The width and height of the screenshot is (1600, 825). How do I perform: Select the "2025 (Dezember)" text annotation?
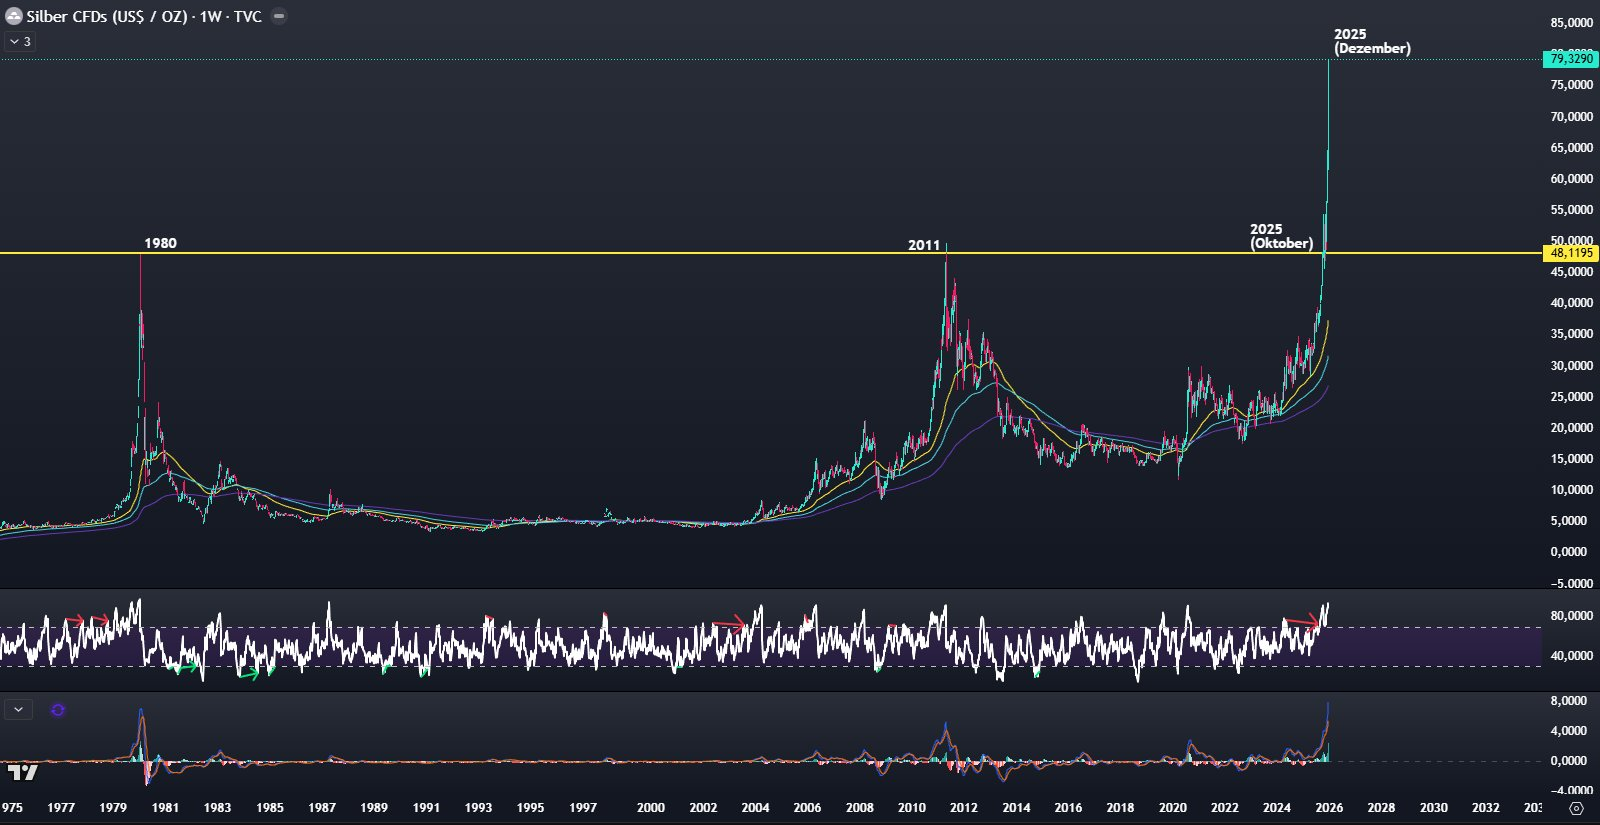pos(1371,41)
